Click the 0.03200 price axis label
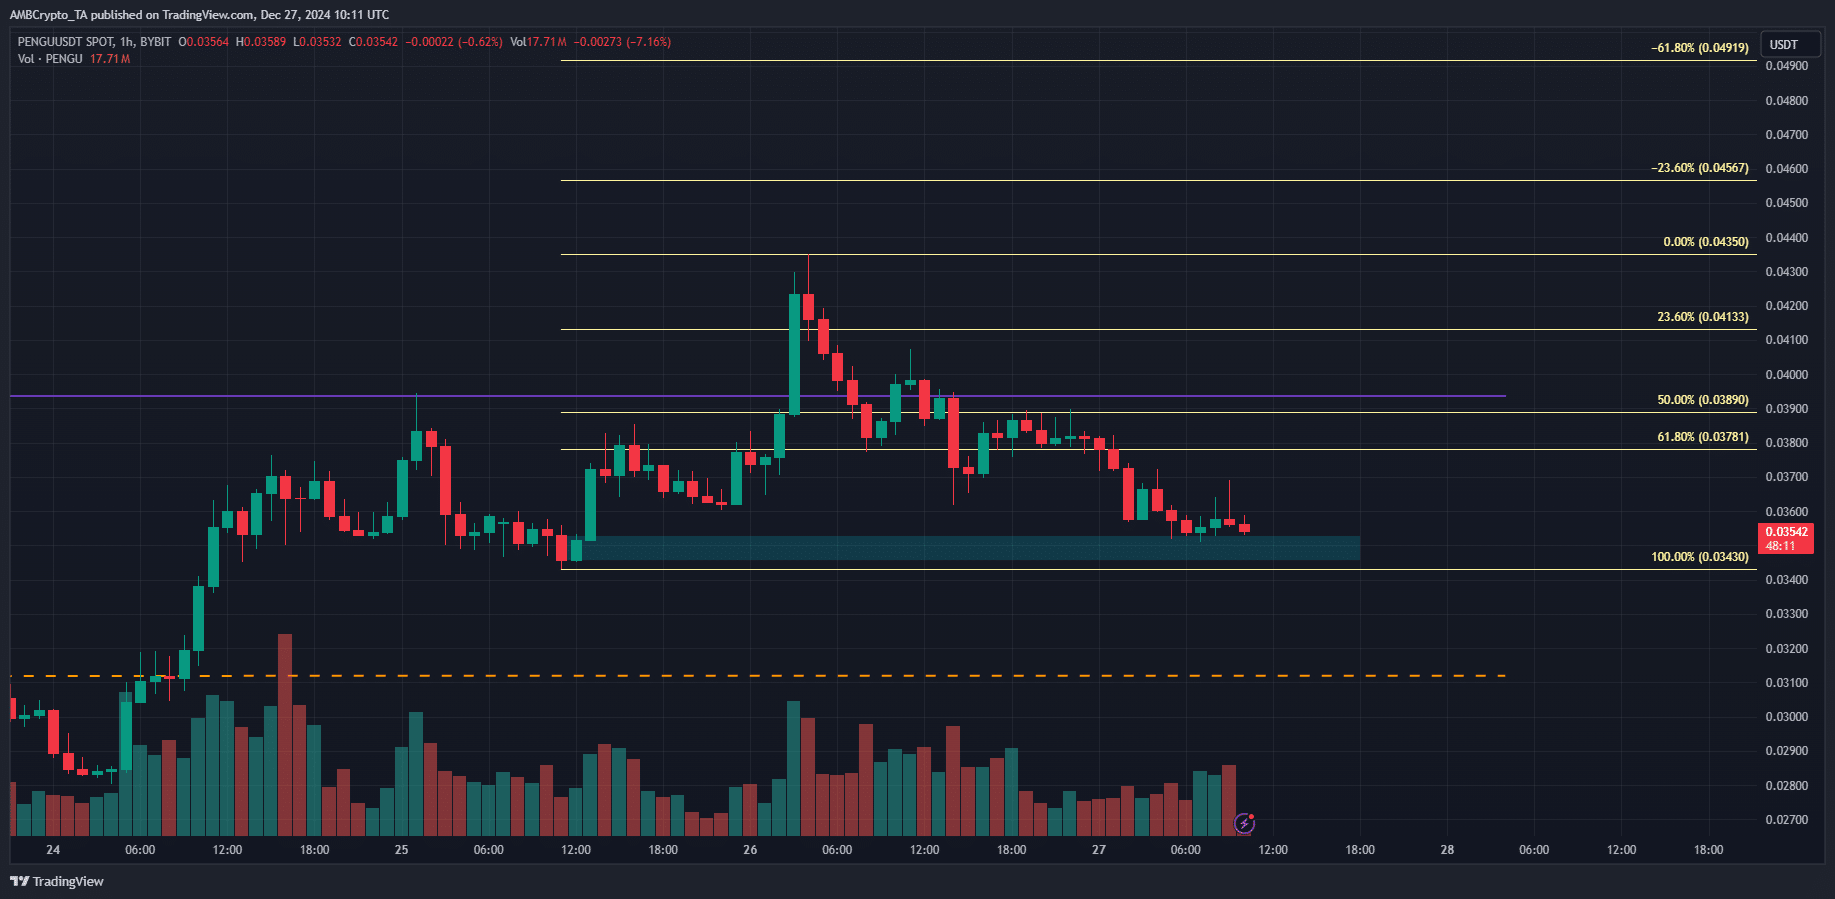1835x899 pixels. [x=1786, y=649]
